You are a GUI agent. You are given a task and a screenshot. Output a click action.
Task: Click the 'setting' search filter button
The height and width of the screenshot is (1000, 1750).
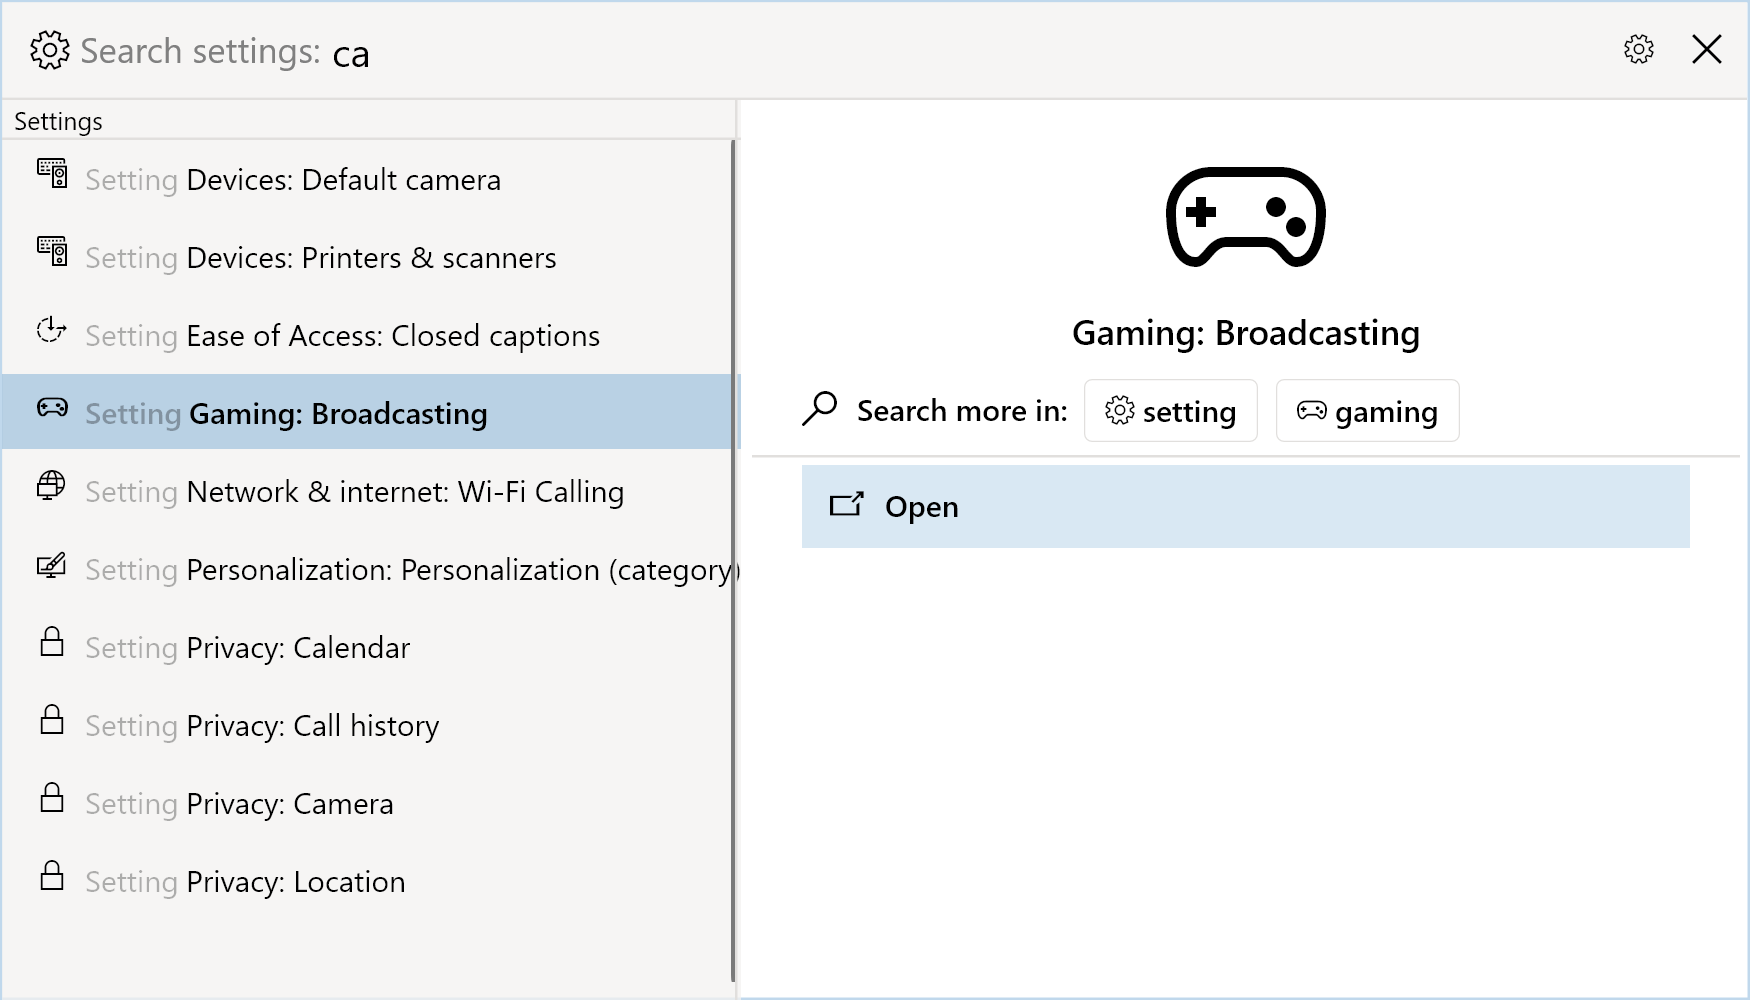pos(1170,410)
